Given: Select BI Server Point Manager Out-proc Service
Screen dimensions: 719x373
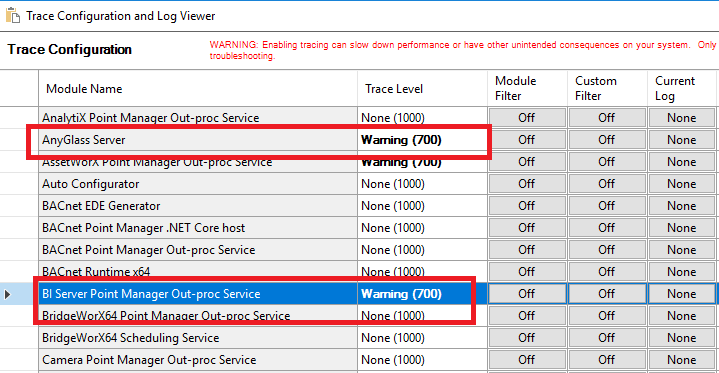Looking at the screenshot, I should pos(198,294).
